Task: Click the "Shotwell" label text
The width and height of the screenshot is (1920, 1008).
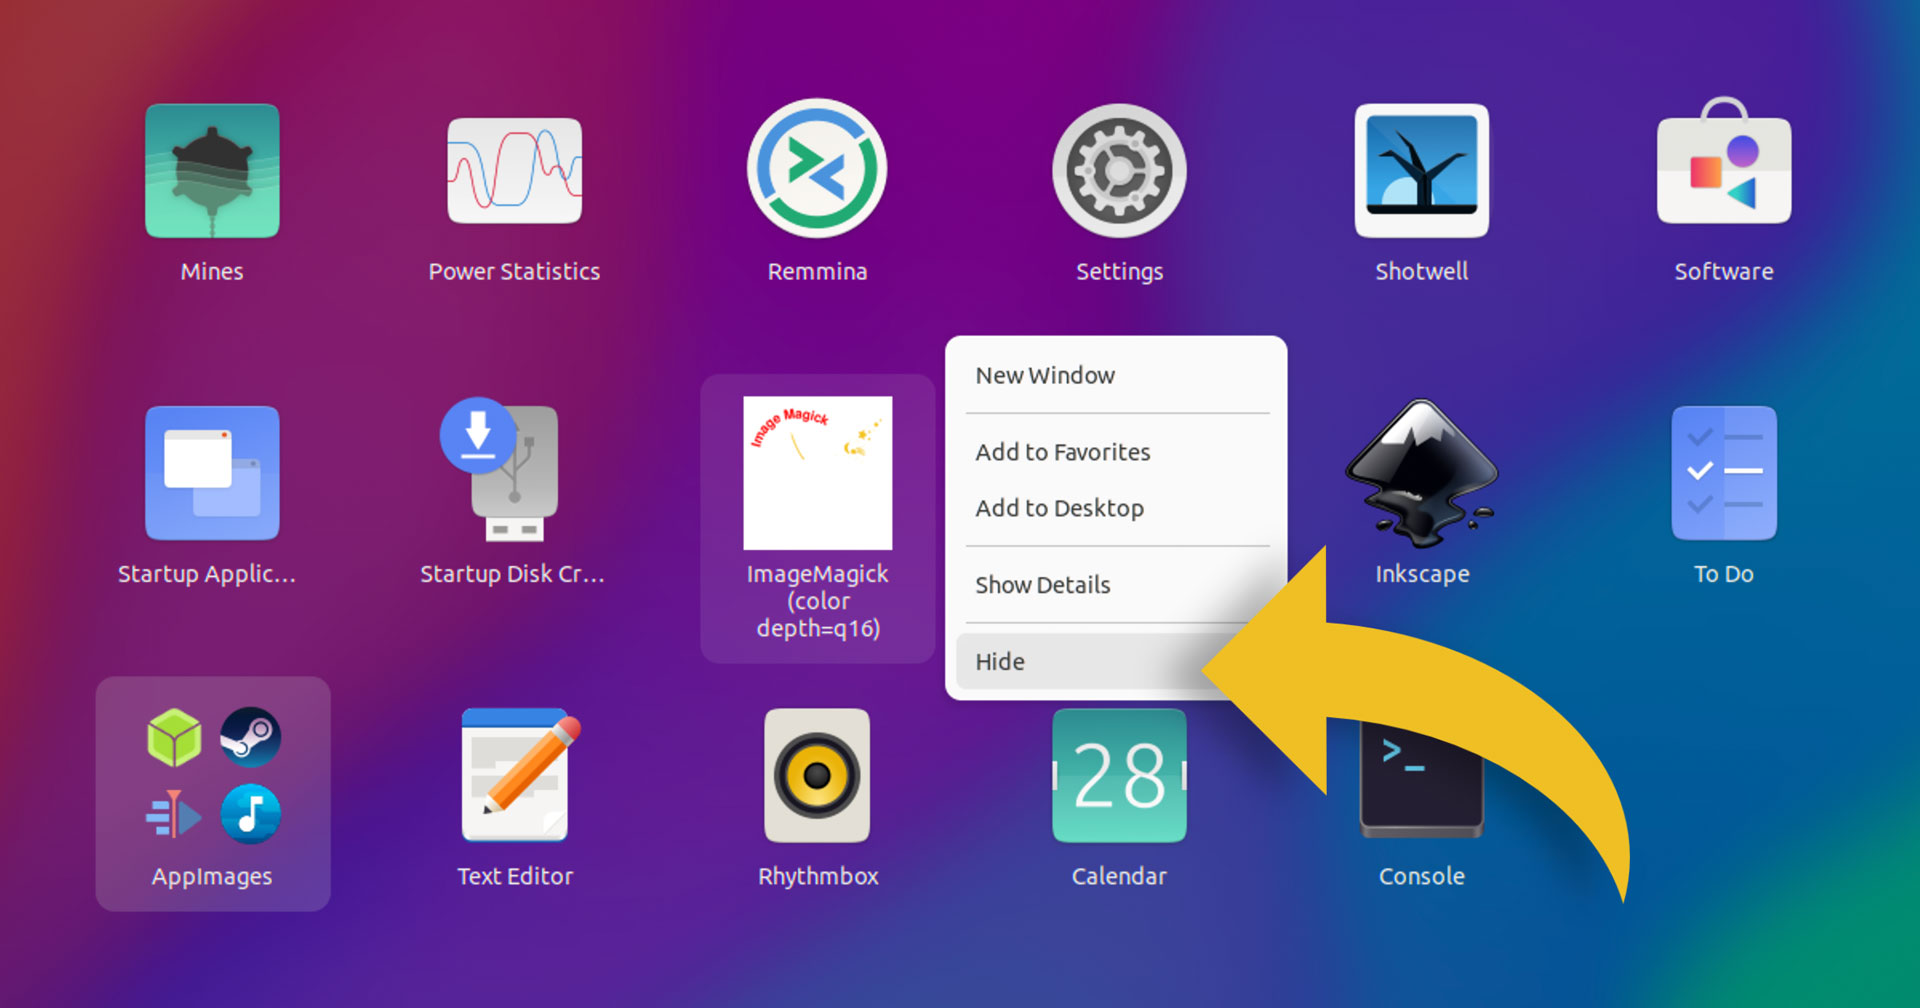Action: [x=1421, y=271]
